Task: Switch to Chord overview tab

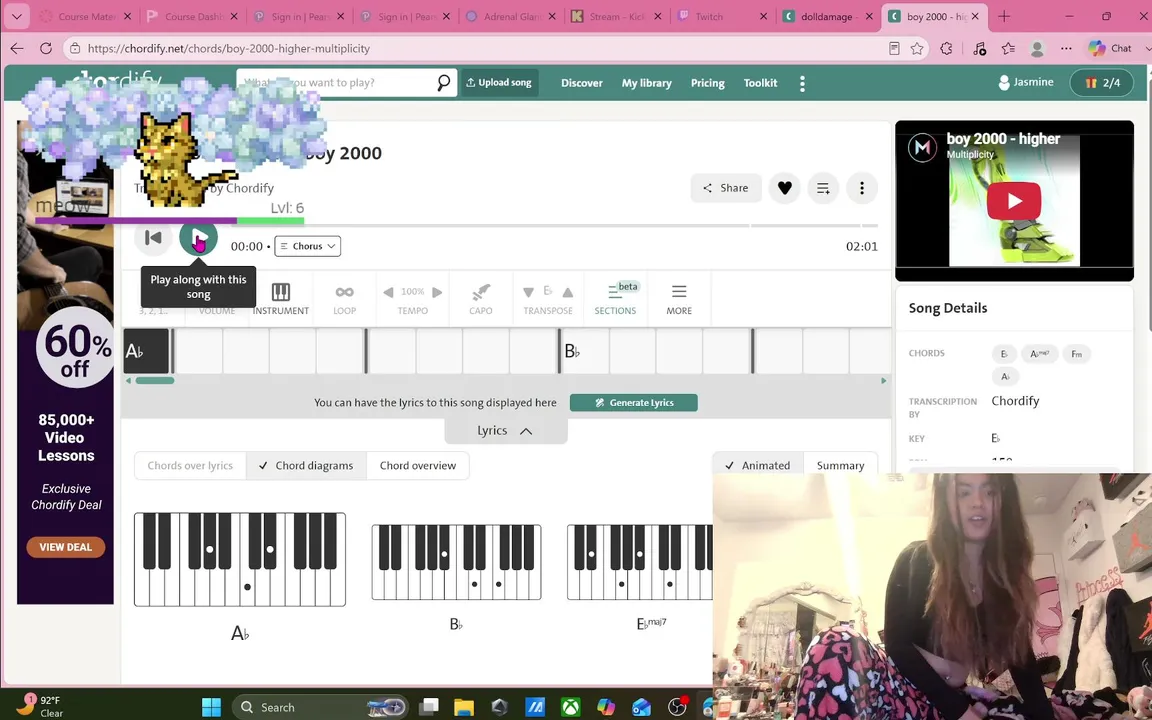Action: click(417, 466)
